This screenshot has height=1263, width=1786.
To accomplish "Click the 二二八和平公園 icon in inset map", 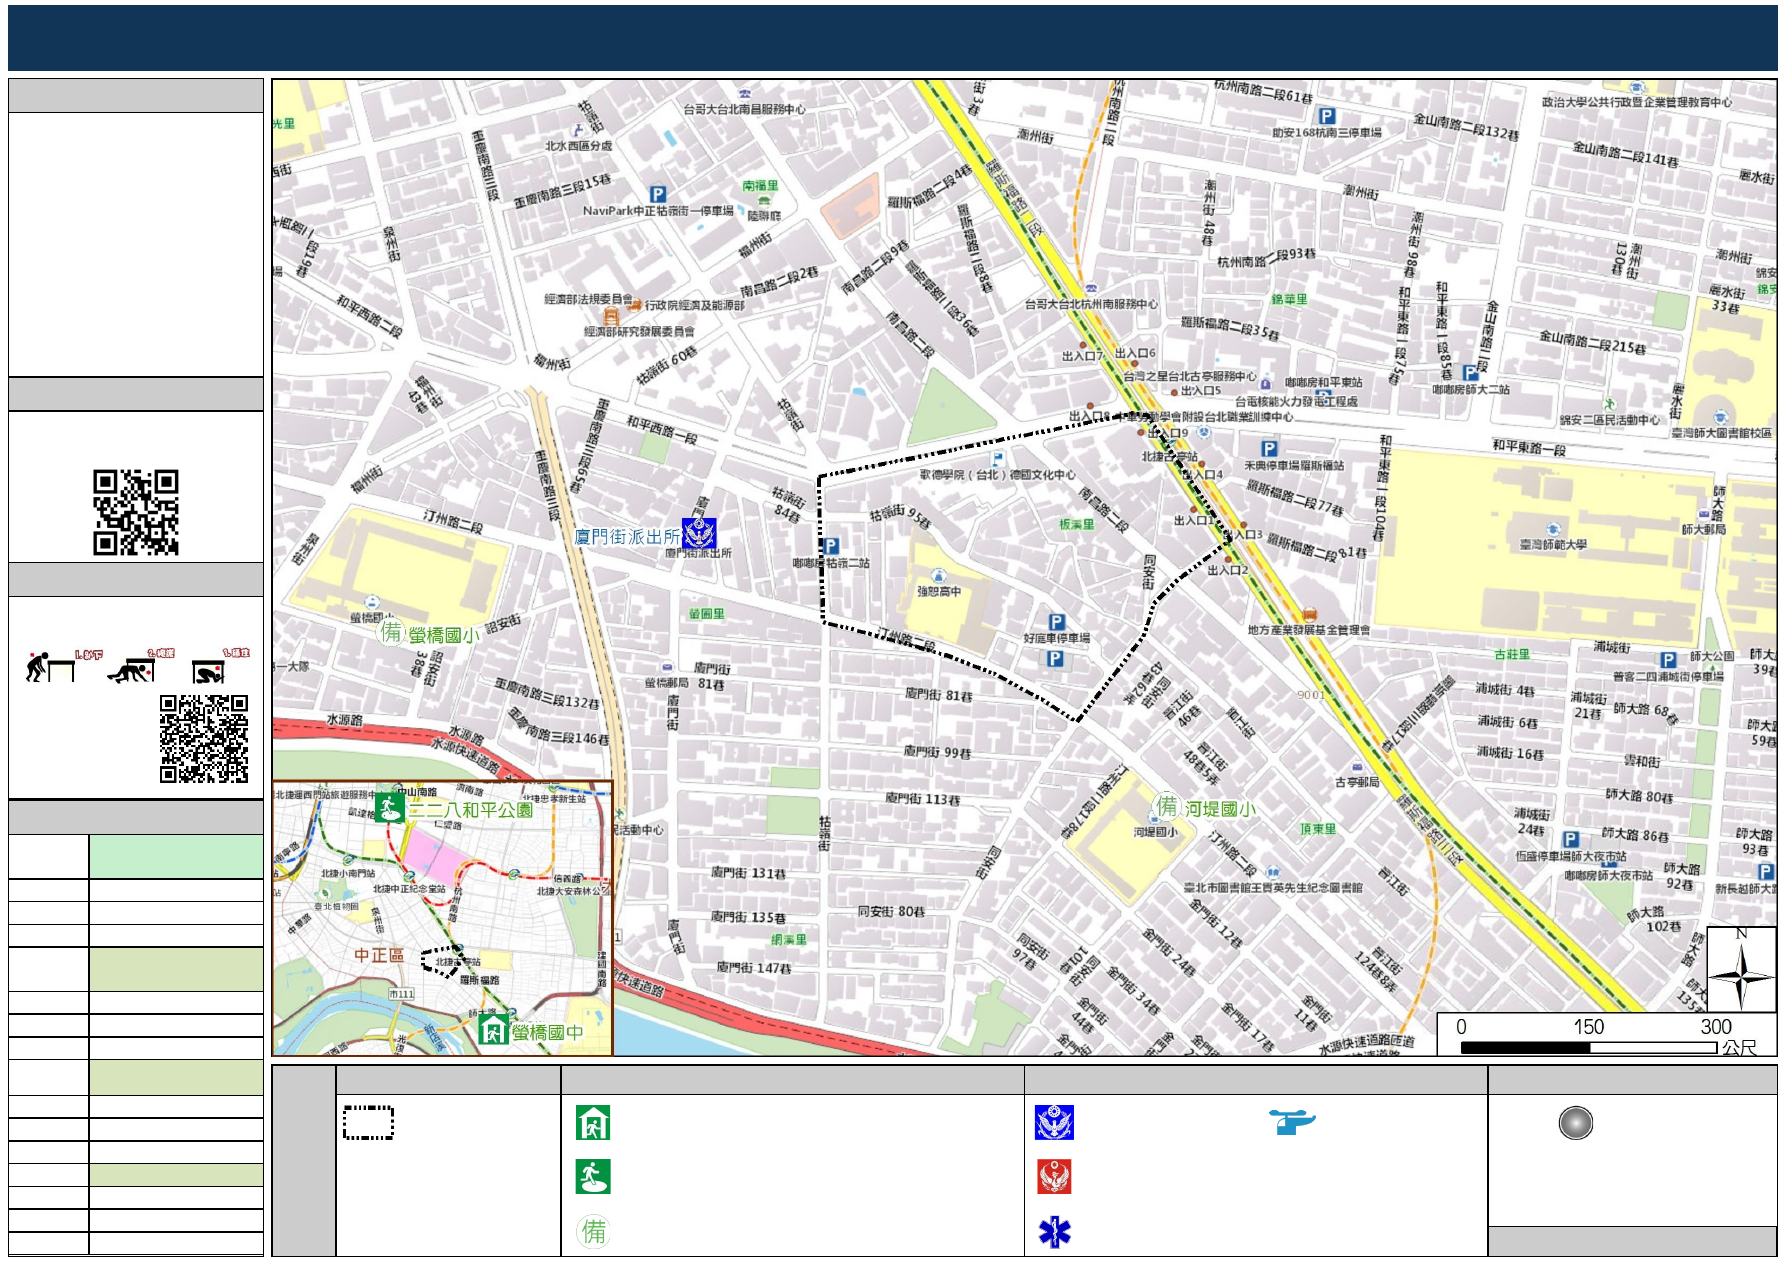I will (x=389, y=807).
